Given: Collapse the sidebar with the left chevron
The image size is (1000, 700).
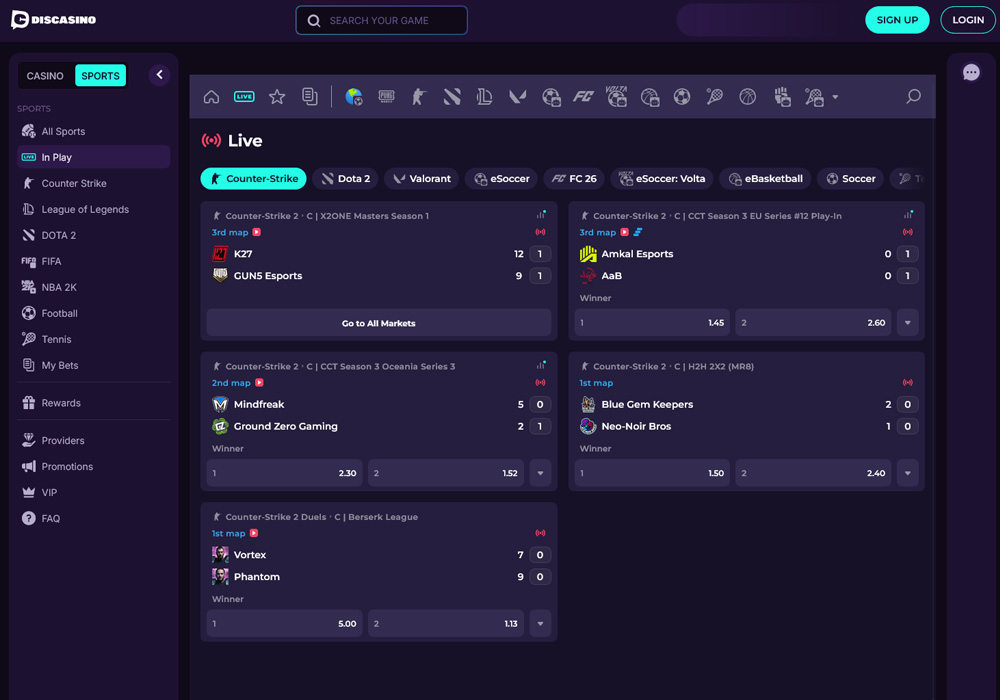Looking at the screenshot, I should [x=159, y=74].
